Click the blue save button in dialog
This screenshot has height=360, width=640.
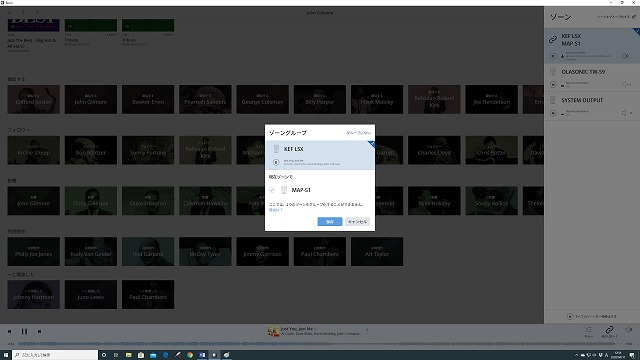click(330, 222)
